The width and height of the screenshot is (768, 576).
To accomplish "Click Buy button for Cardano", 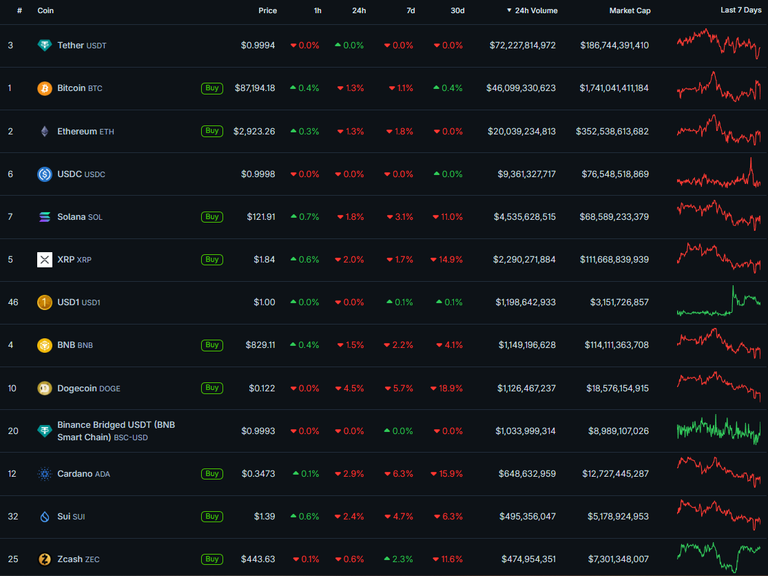I will [212, 474].
